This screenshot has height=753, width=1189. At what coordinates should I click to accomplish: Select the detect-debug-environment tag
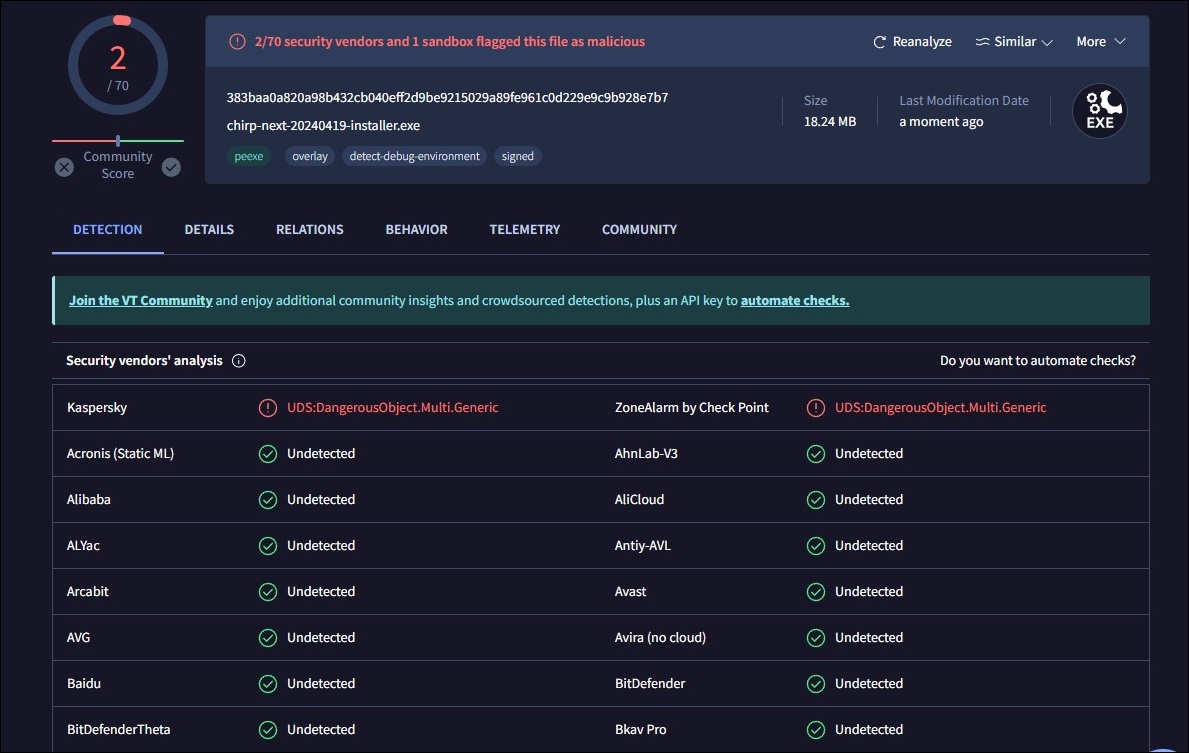(415, 156)
